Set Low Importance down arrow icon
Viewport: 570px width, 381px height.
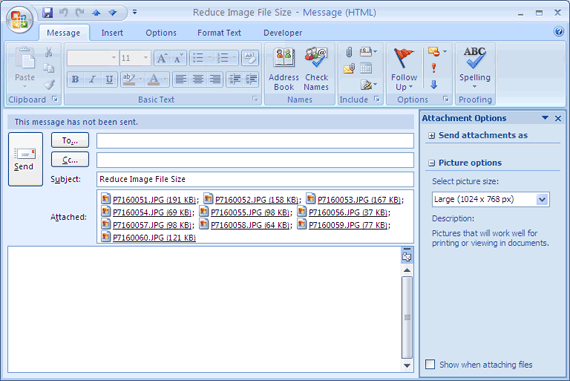[x=434, y=85]
